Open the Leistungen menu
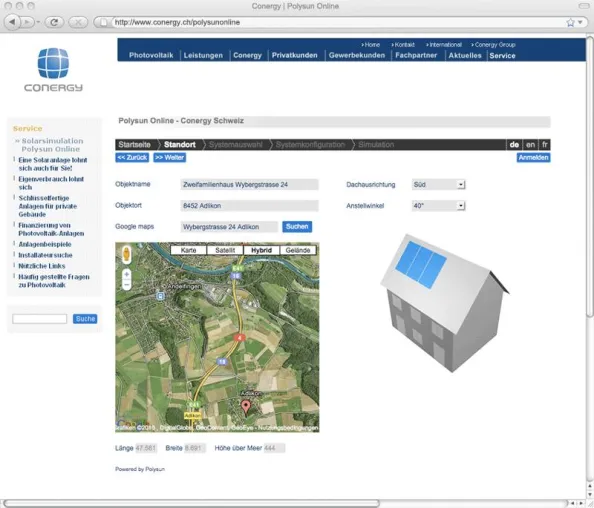The width and height of the screenshot is (594, 508). point(203,55)
